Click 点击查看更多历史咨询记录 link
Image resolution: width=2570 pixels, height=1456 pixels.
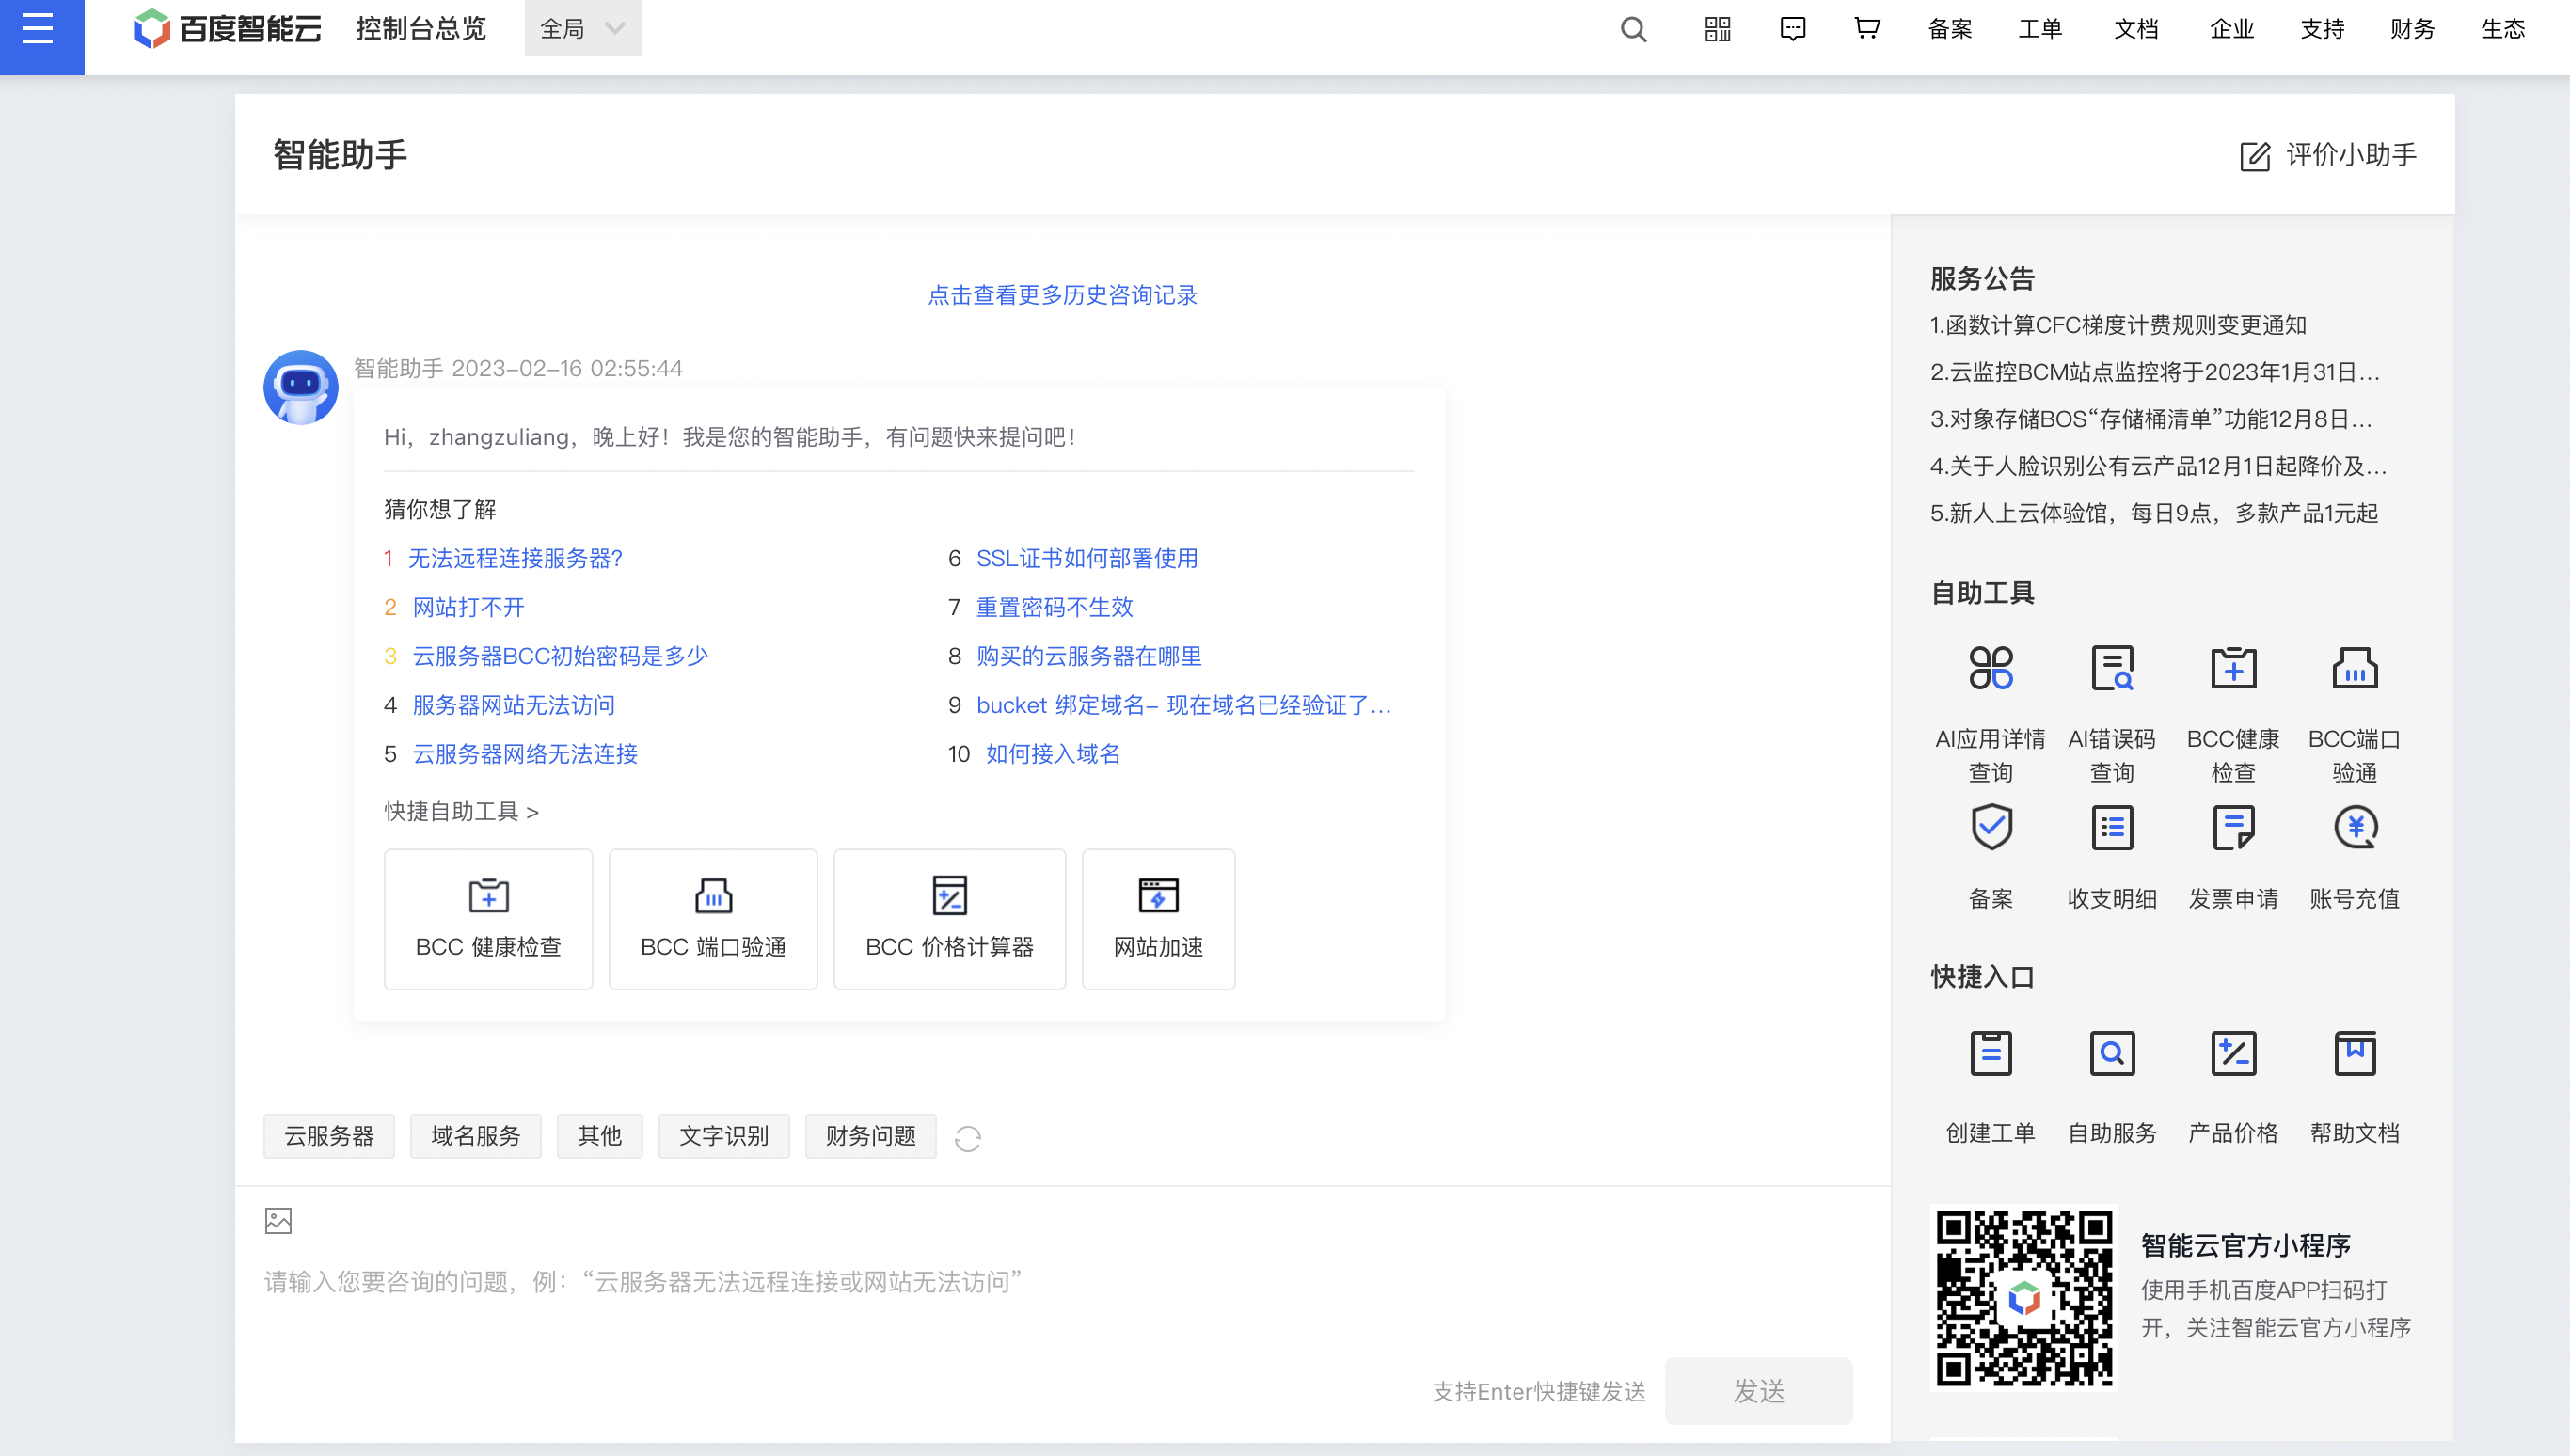click(1062, 295)
